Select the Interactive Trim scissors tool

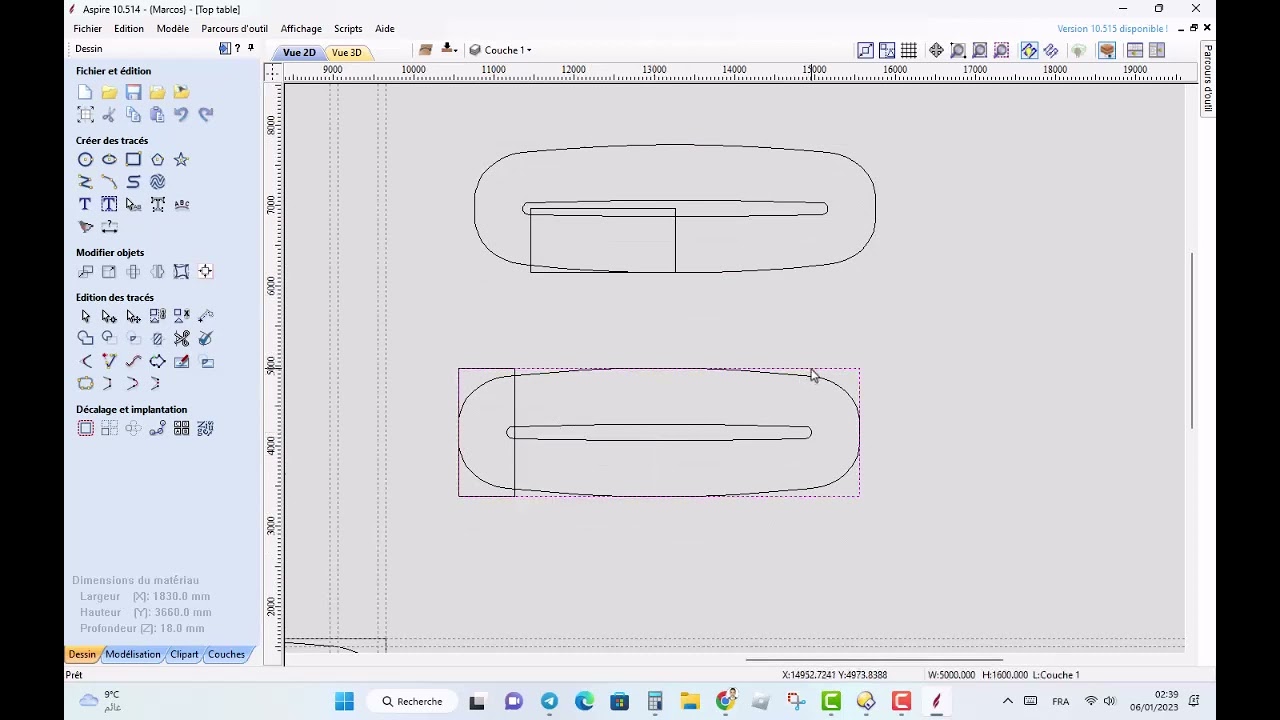(181, 339)
